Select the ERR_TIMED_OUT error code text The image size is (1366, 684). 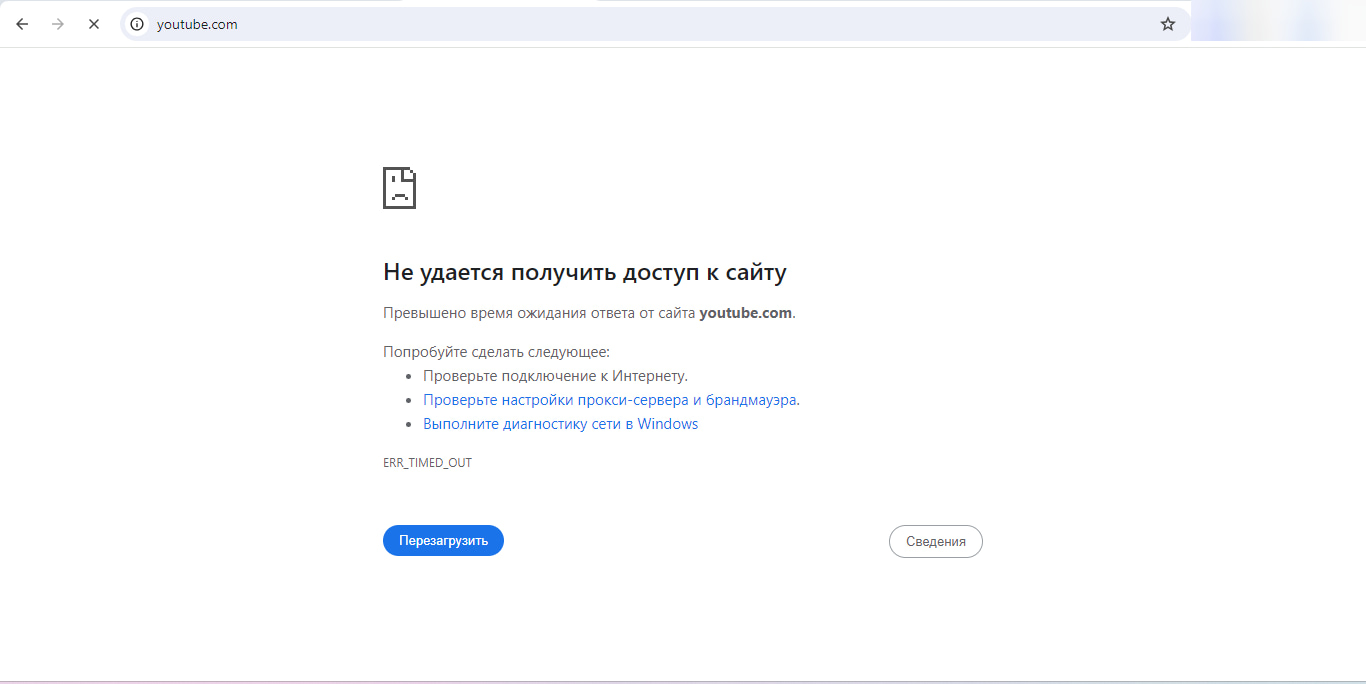coord(427,463)
